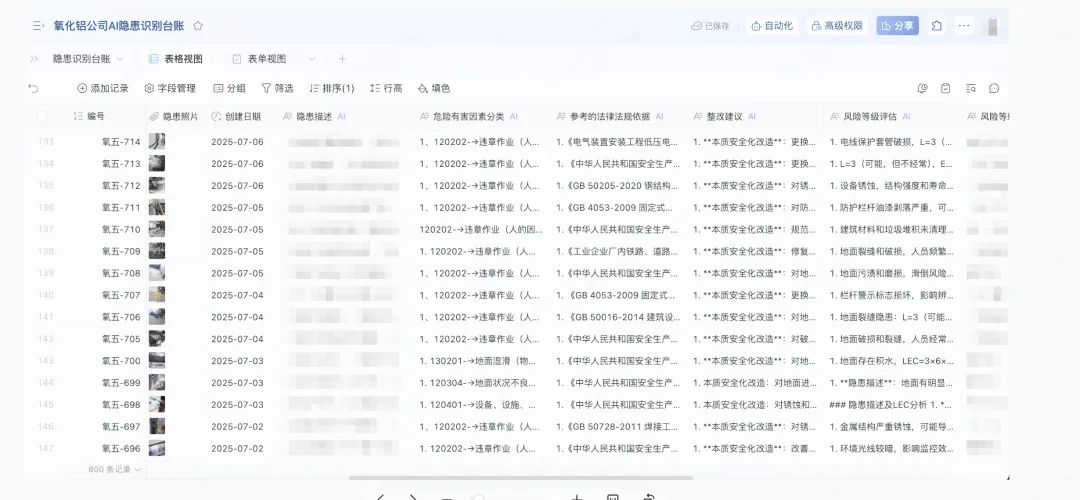Click the AI badge on 整改建议 column

751,117
